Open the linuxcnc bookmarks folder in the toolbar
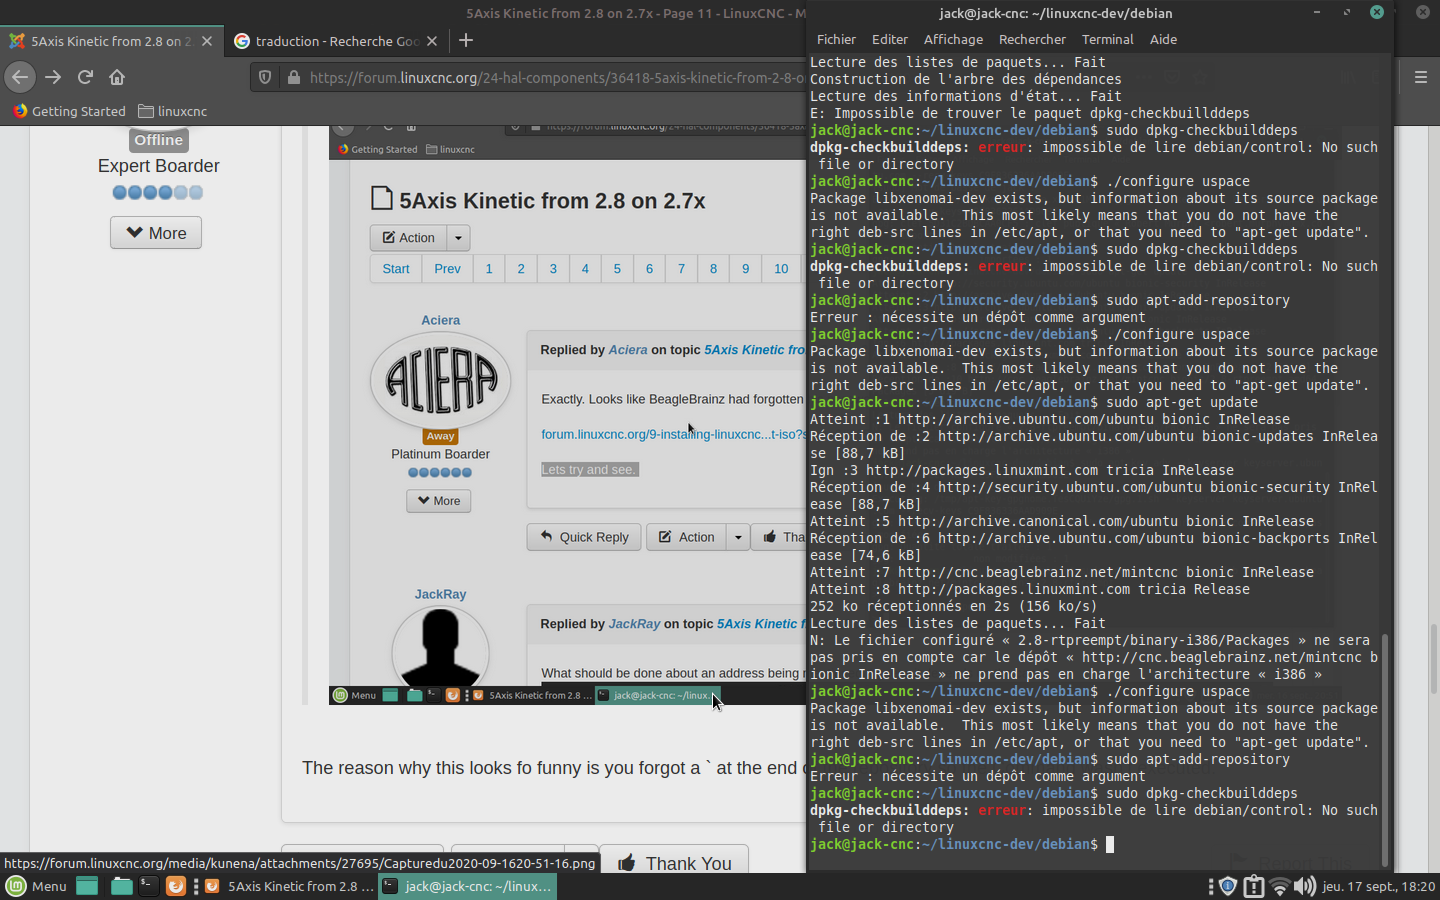 (x=173, y=111)
